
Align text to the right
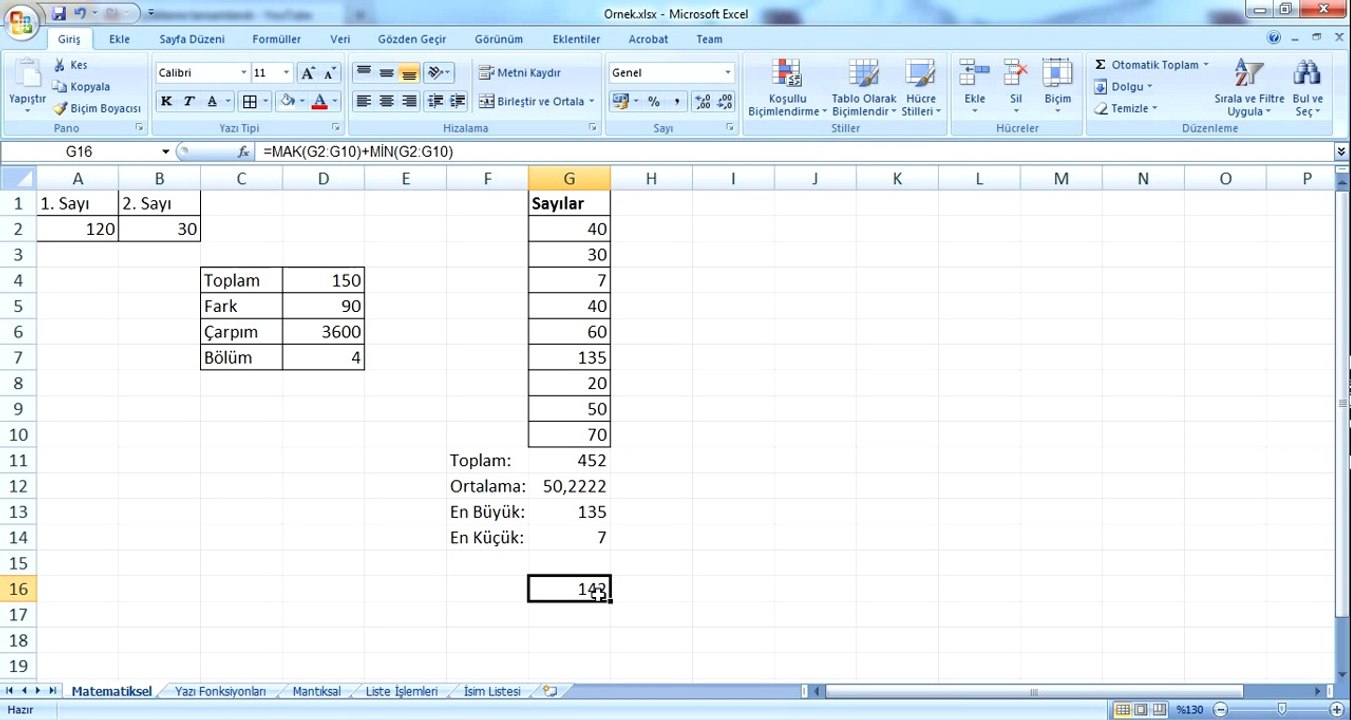coord(409,101)
